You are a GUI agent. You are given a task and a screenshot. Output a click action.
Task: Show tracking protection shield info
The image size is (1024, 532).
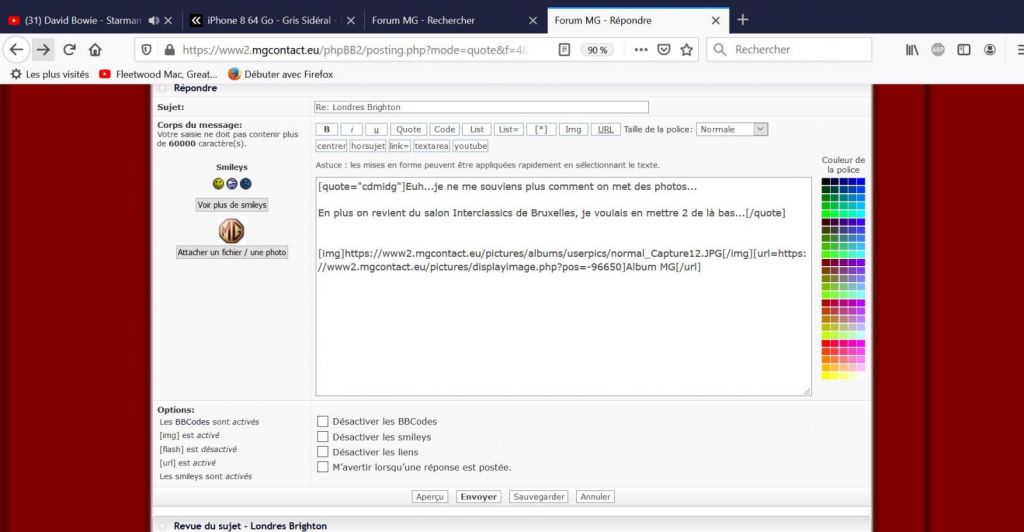tap(147, 50)
